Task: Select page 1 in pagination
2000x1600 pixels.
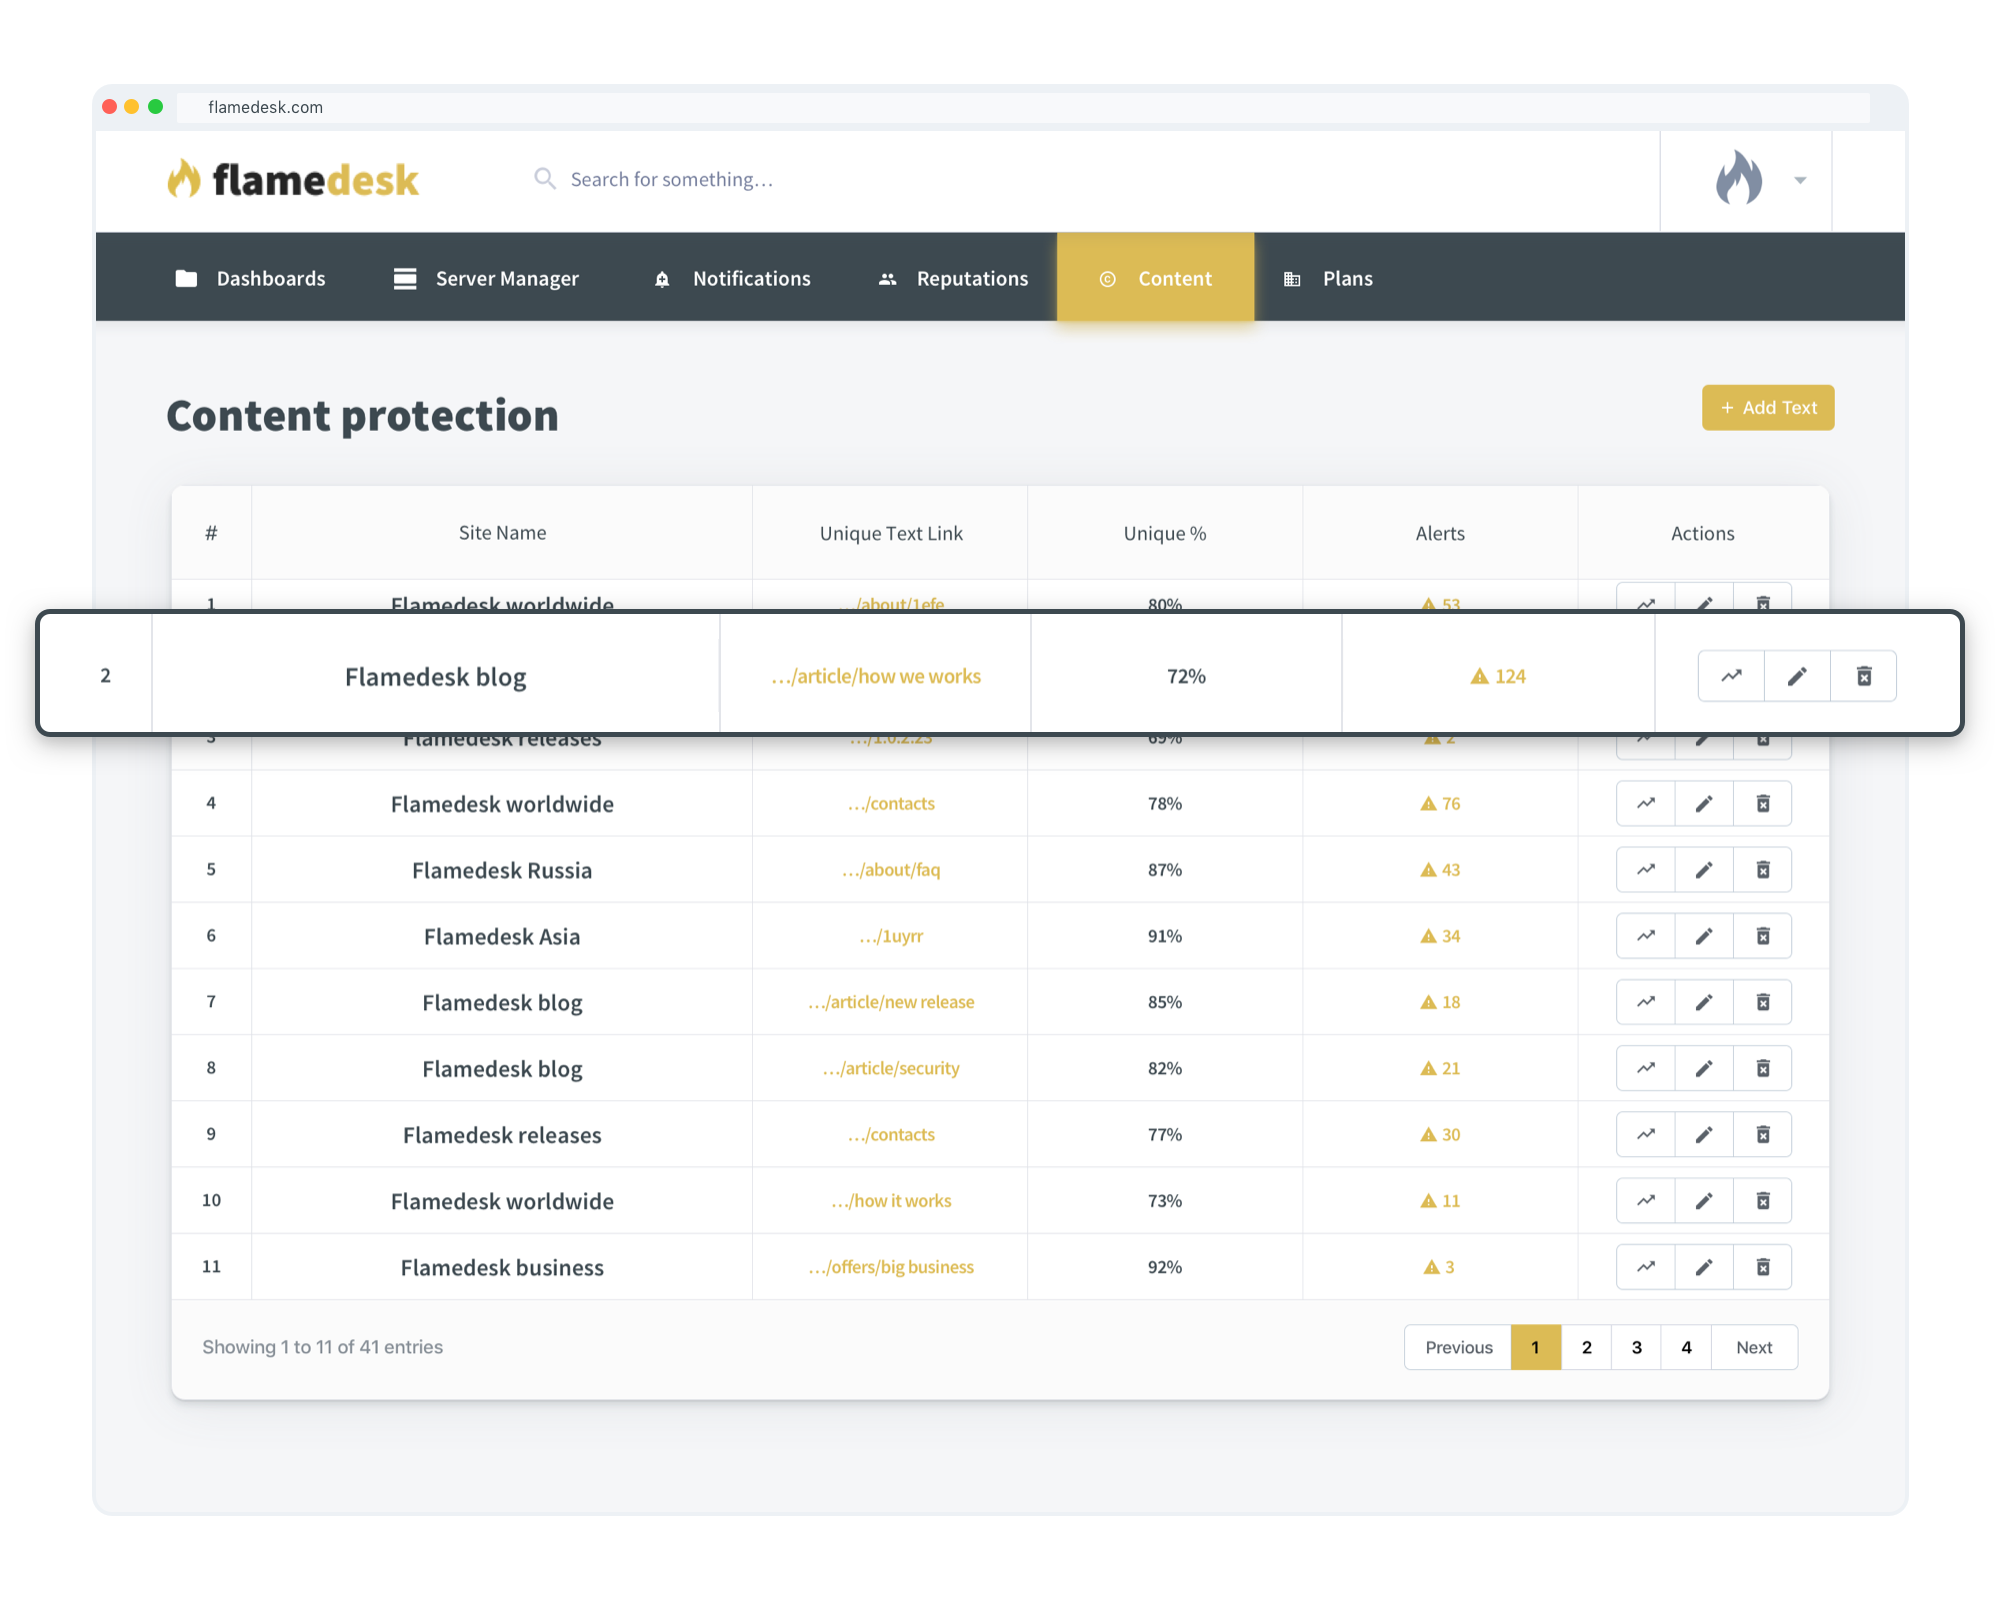Action: (1536, 1347)
